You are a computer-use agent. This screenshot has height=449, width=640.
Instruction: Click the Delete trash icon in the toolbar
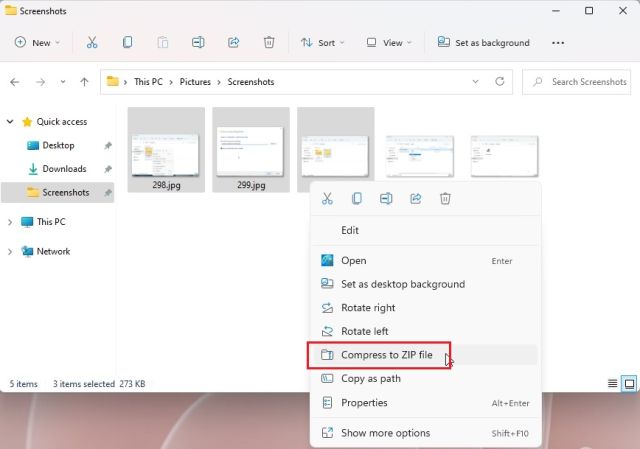[x=268, y=43]
